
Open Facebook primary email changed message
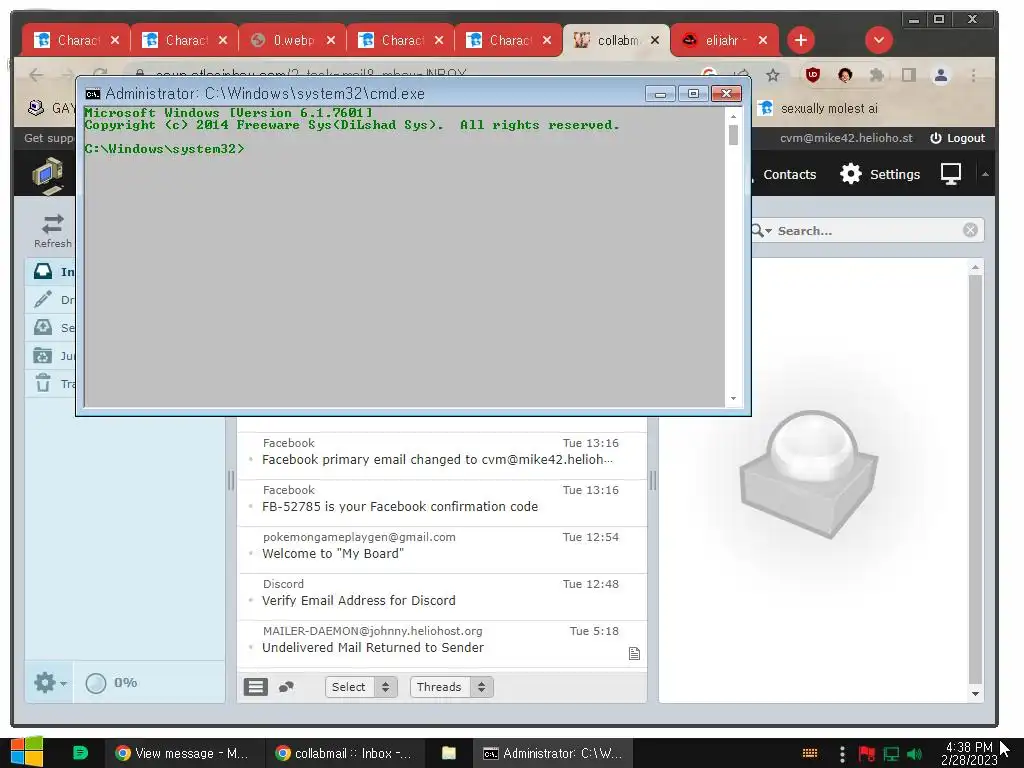tap(442, 452)
